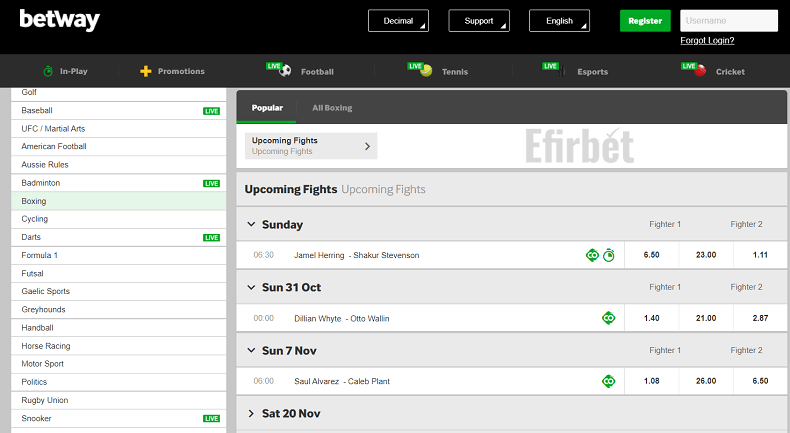Select Gaelic Sports in sidebar
Viewport: 790px width, 433px height.
118,291
